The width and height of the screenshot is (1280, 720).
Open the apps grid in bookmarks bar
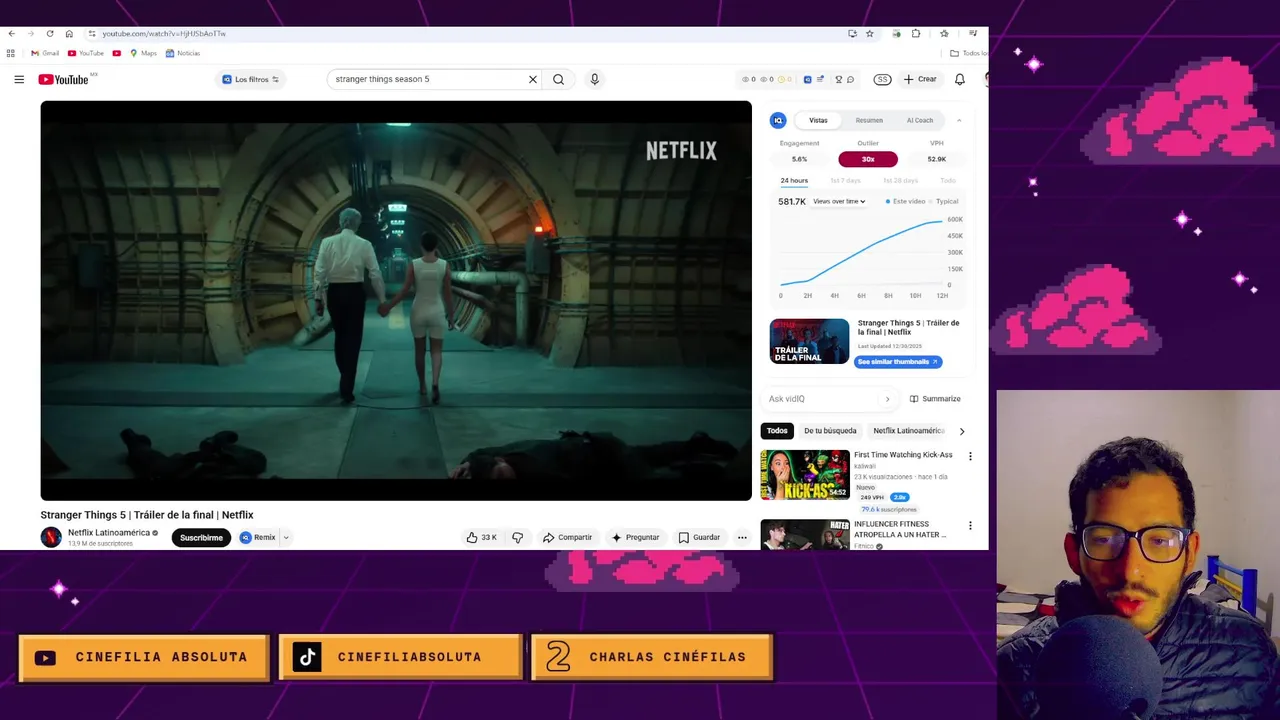click(x=11, y=53)
